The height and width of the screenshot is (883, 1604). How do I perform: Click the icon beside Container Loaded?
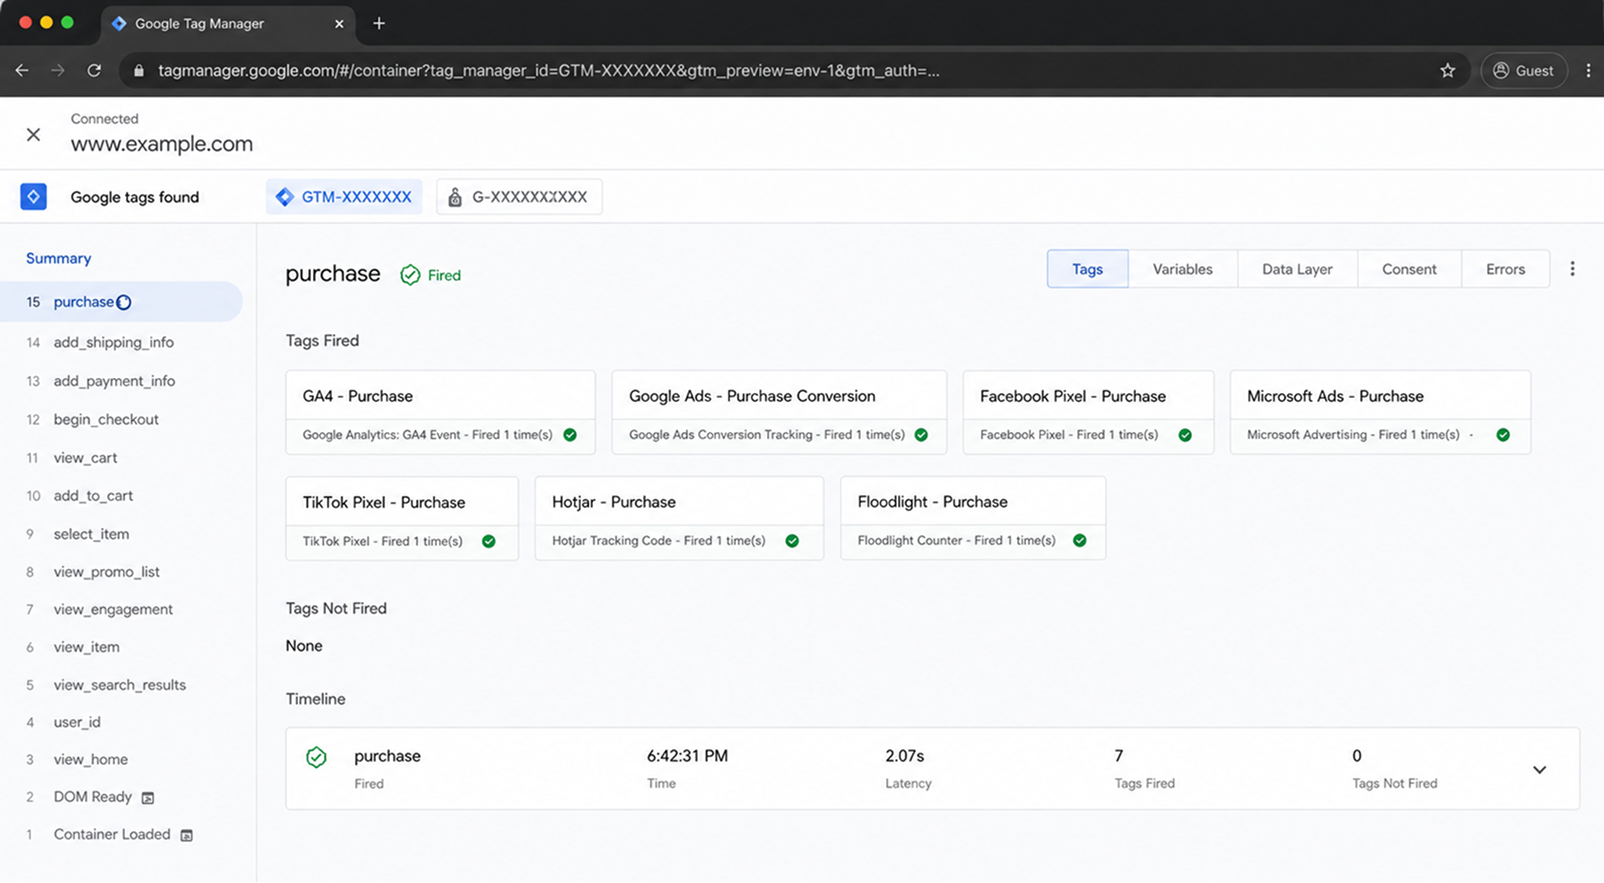186,835
